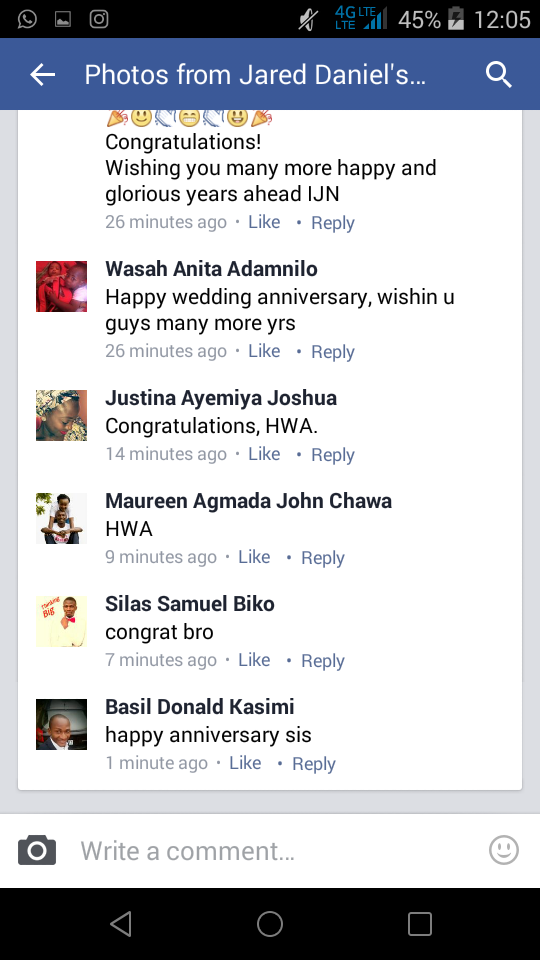Open Basil Donald Kasimi's name link
The width and height of the screenshot is (540, 960).
click(x=200, y=707)
